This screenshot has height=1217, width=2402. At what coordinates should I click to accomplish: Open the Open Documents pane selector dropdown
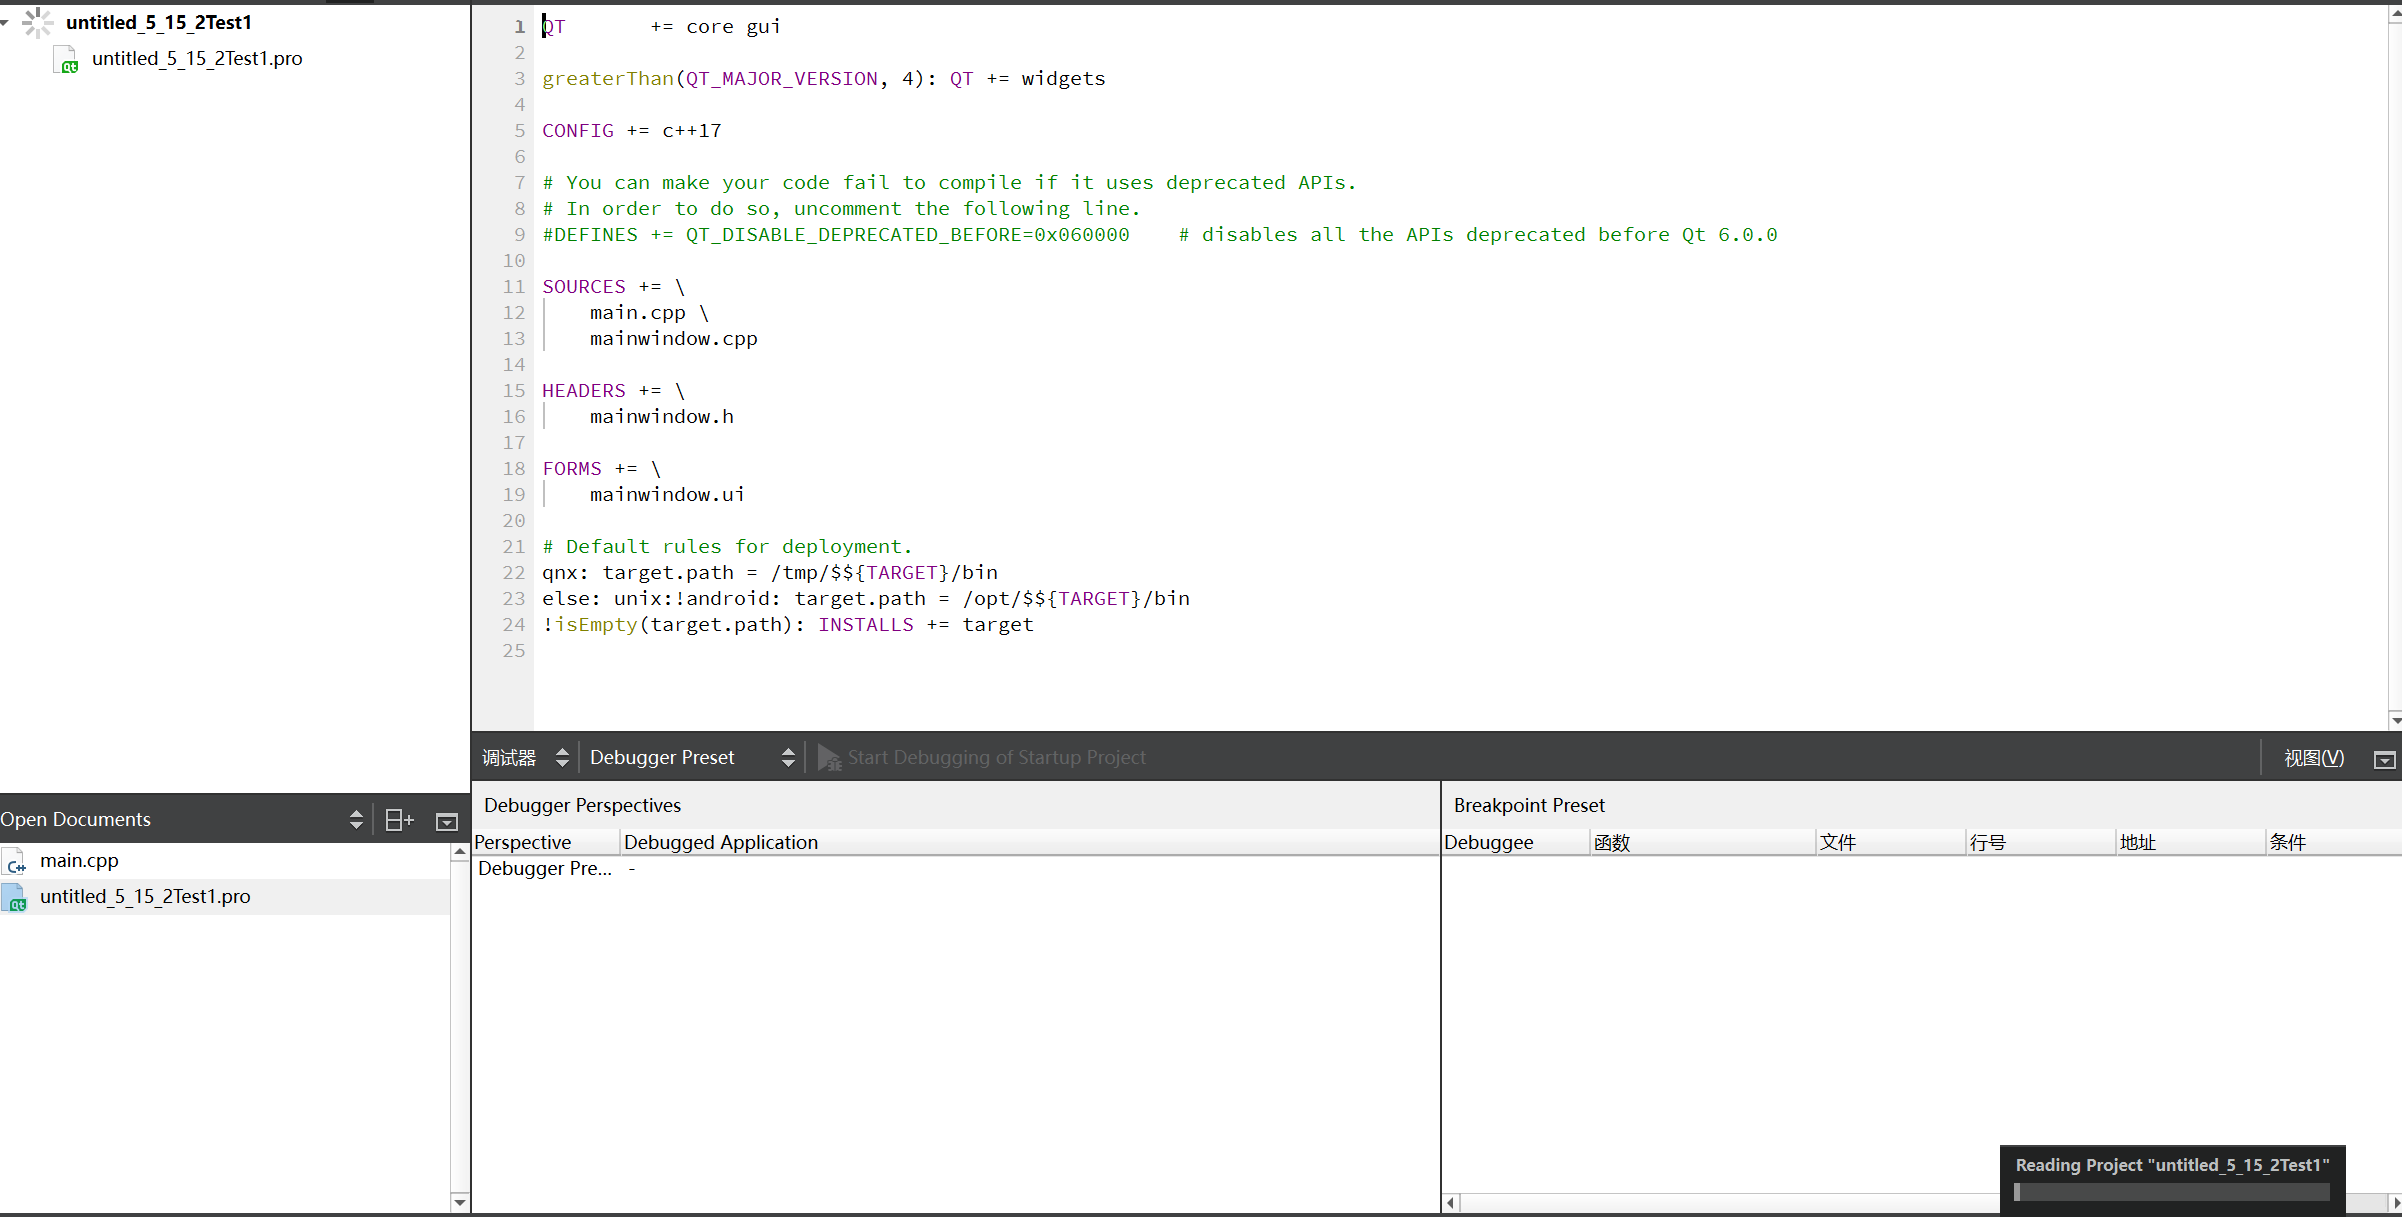(355, 820)
